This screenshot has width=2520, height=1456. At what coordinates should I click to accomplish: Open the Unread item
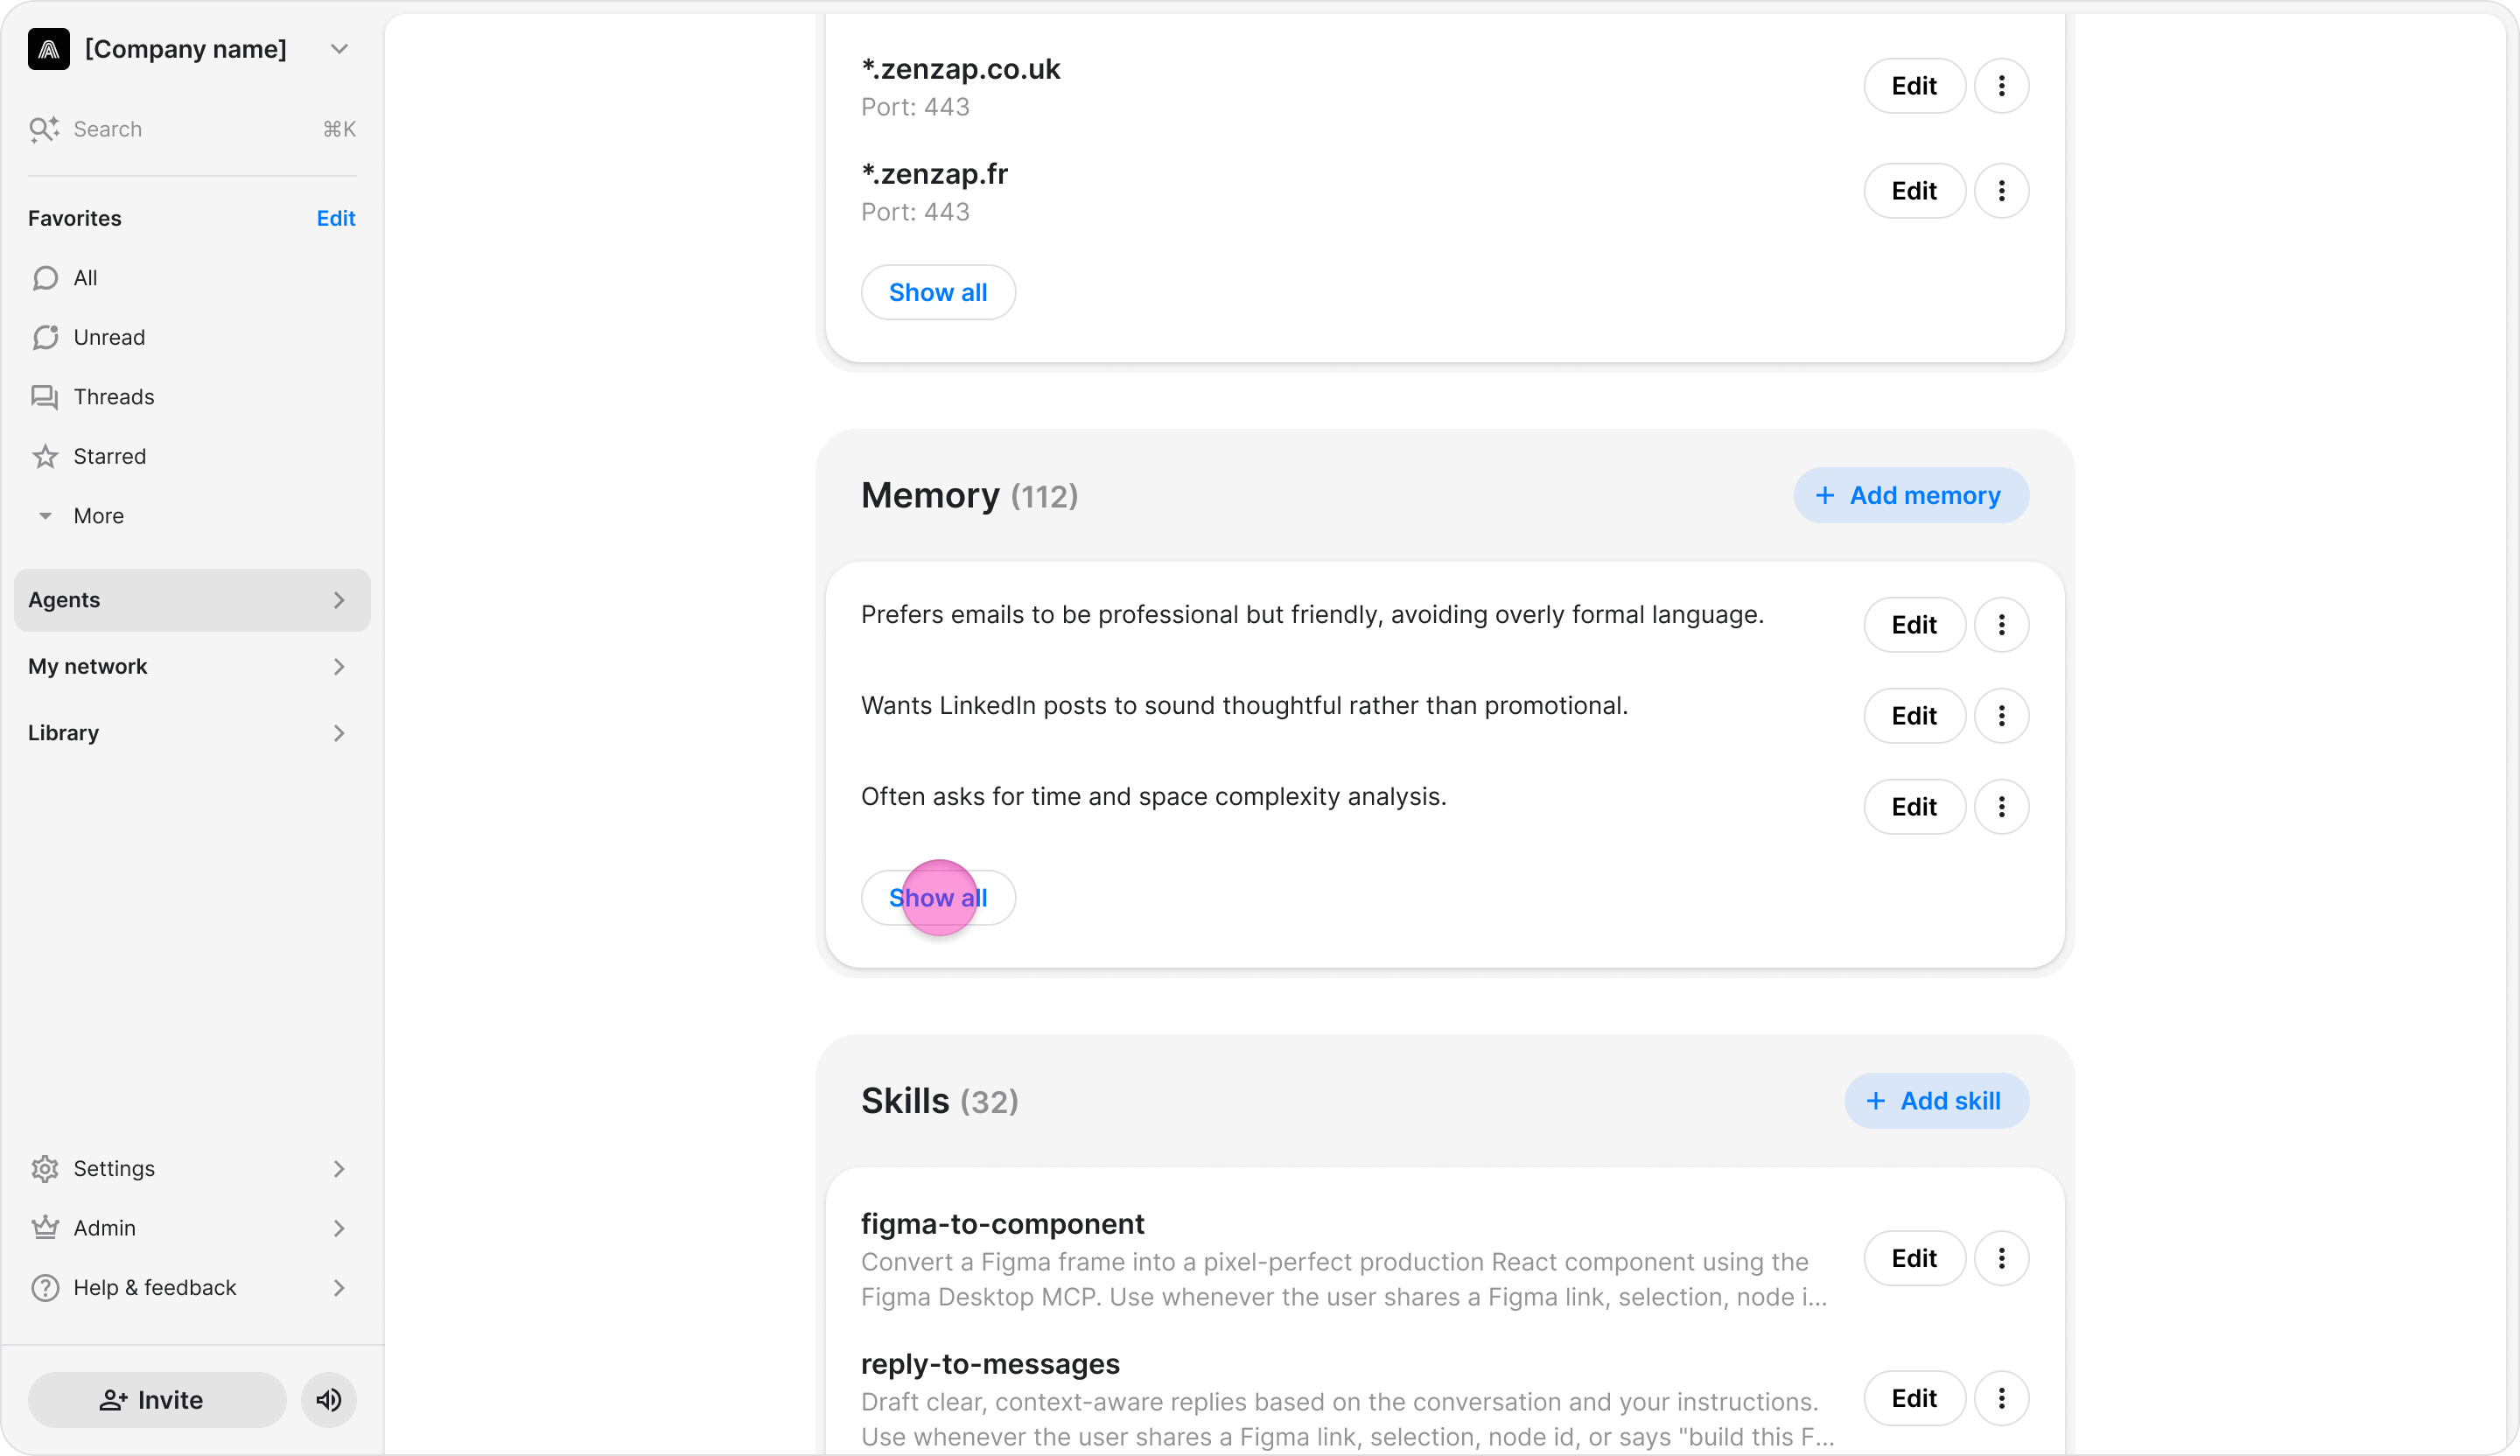coord(192,337)
